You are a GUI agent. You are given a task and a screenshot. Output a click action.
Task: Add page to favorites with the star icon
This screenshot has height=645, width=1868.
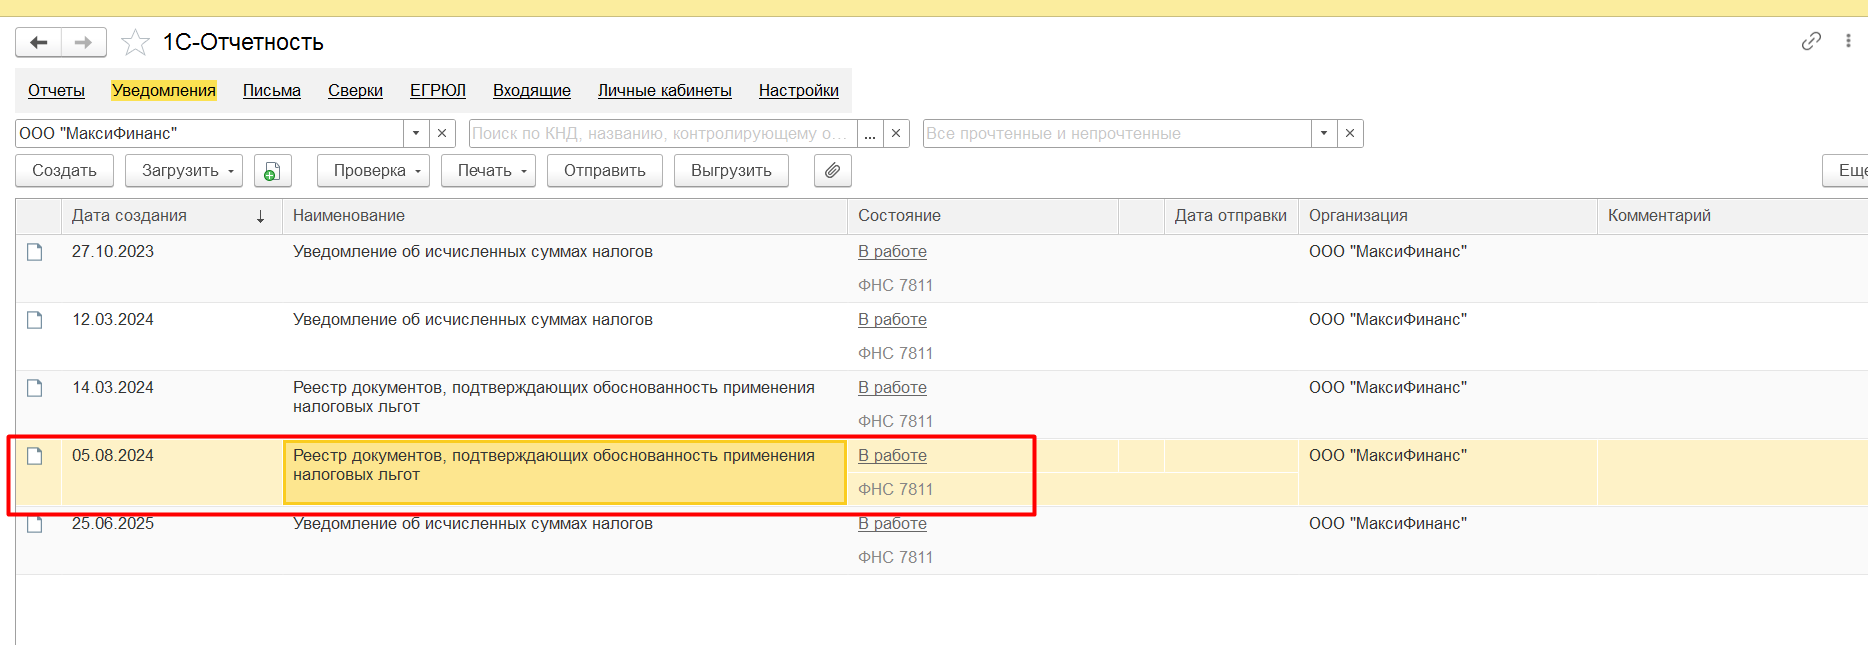135,42
